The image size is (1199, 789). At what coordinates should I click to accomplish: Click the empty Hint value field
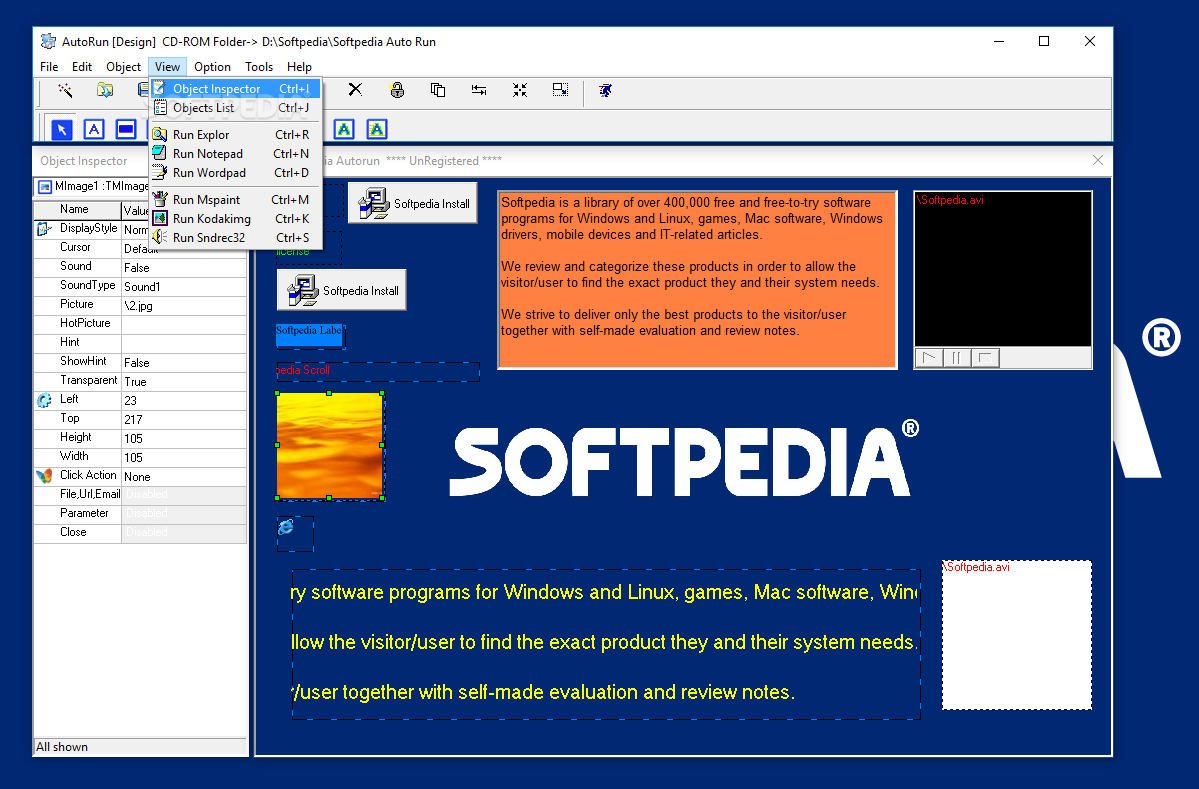[184, 343]
